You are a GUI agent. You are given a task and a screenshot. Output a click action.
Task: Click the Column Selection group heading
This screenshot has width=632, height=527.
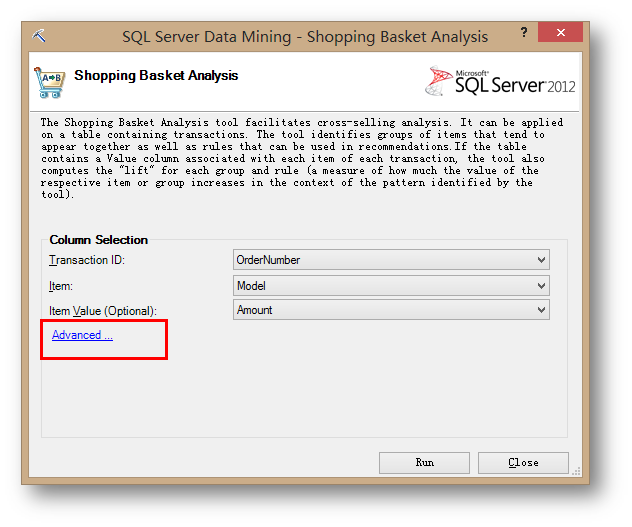pyautogui.click(x=98, y=240)
